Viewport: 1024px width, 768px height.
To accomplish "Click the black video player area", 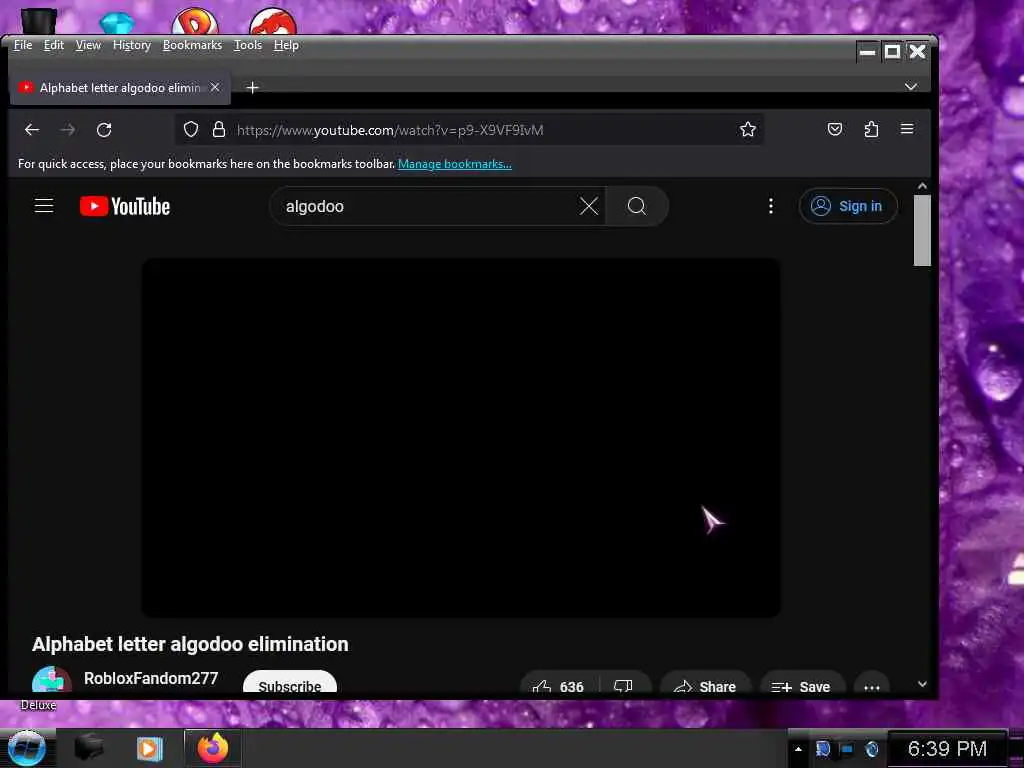I will 460,437.
